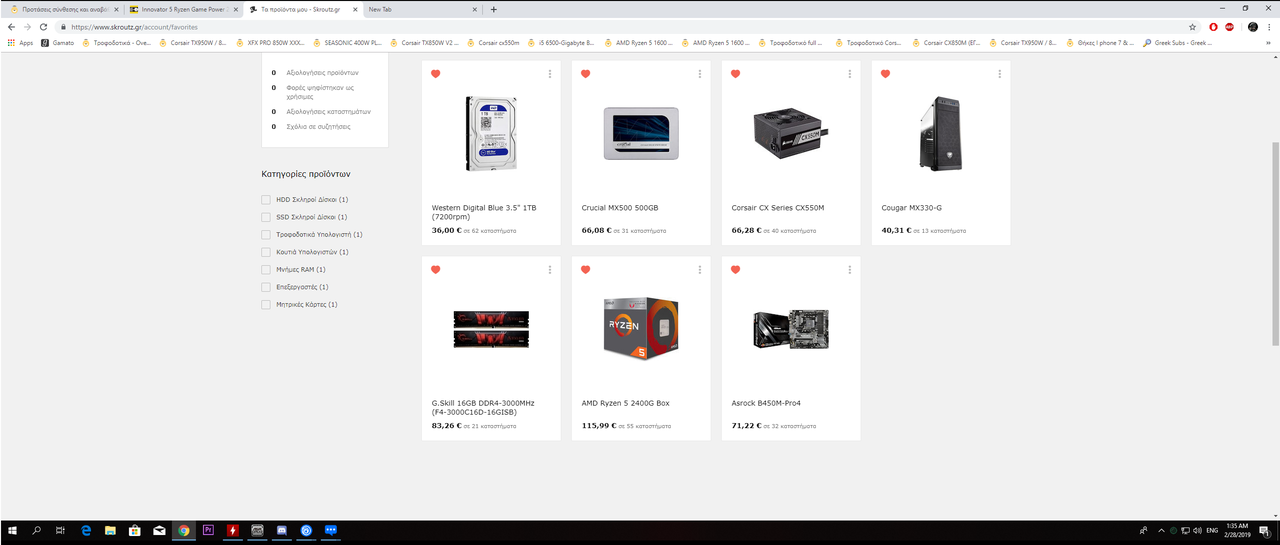
Task: Open Greek Subs bookmark
Action: point(1178,43)
